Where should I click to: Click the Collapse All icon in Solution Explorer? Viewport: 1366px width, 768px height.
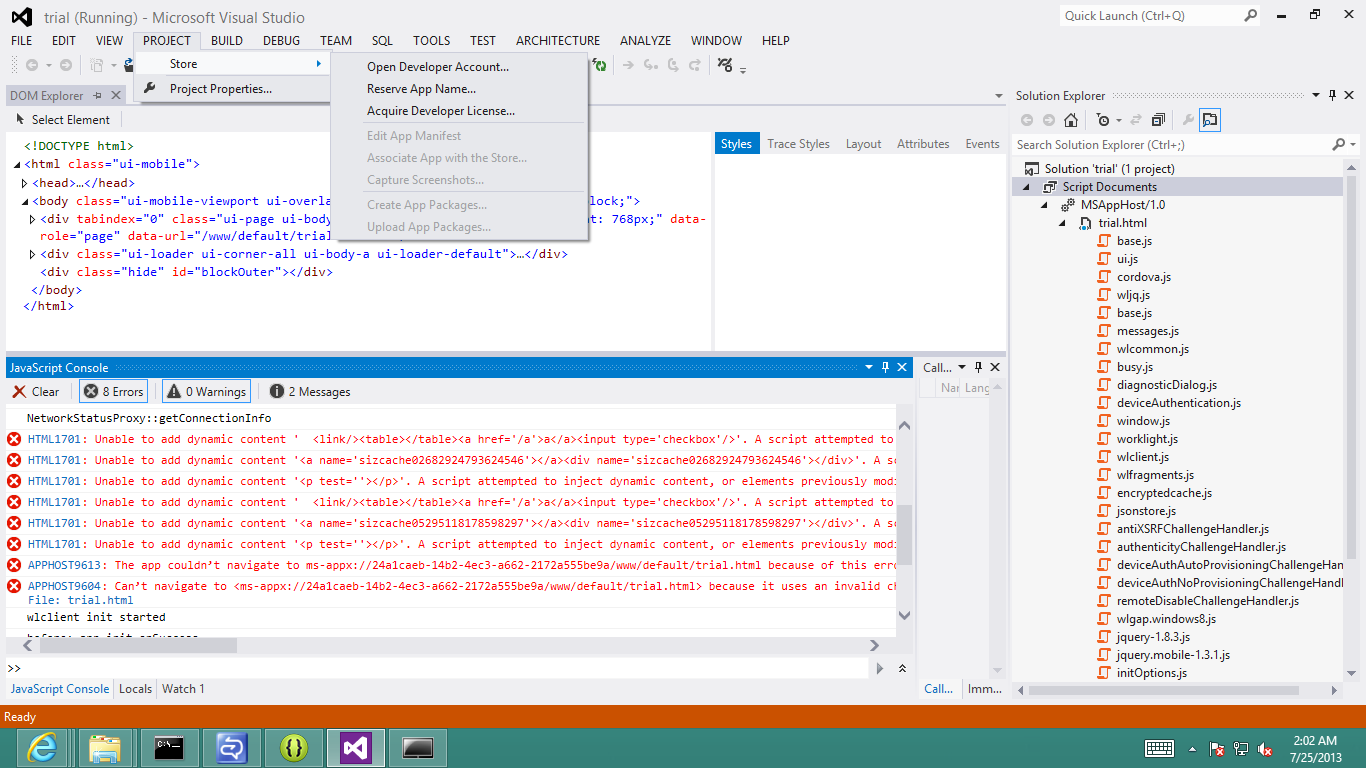1157,120
